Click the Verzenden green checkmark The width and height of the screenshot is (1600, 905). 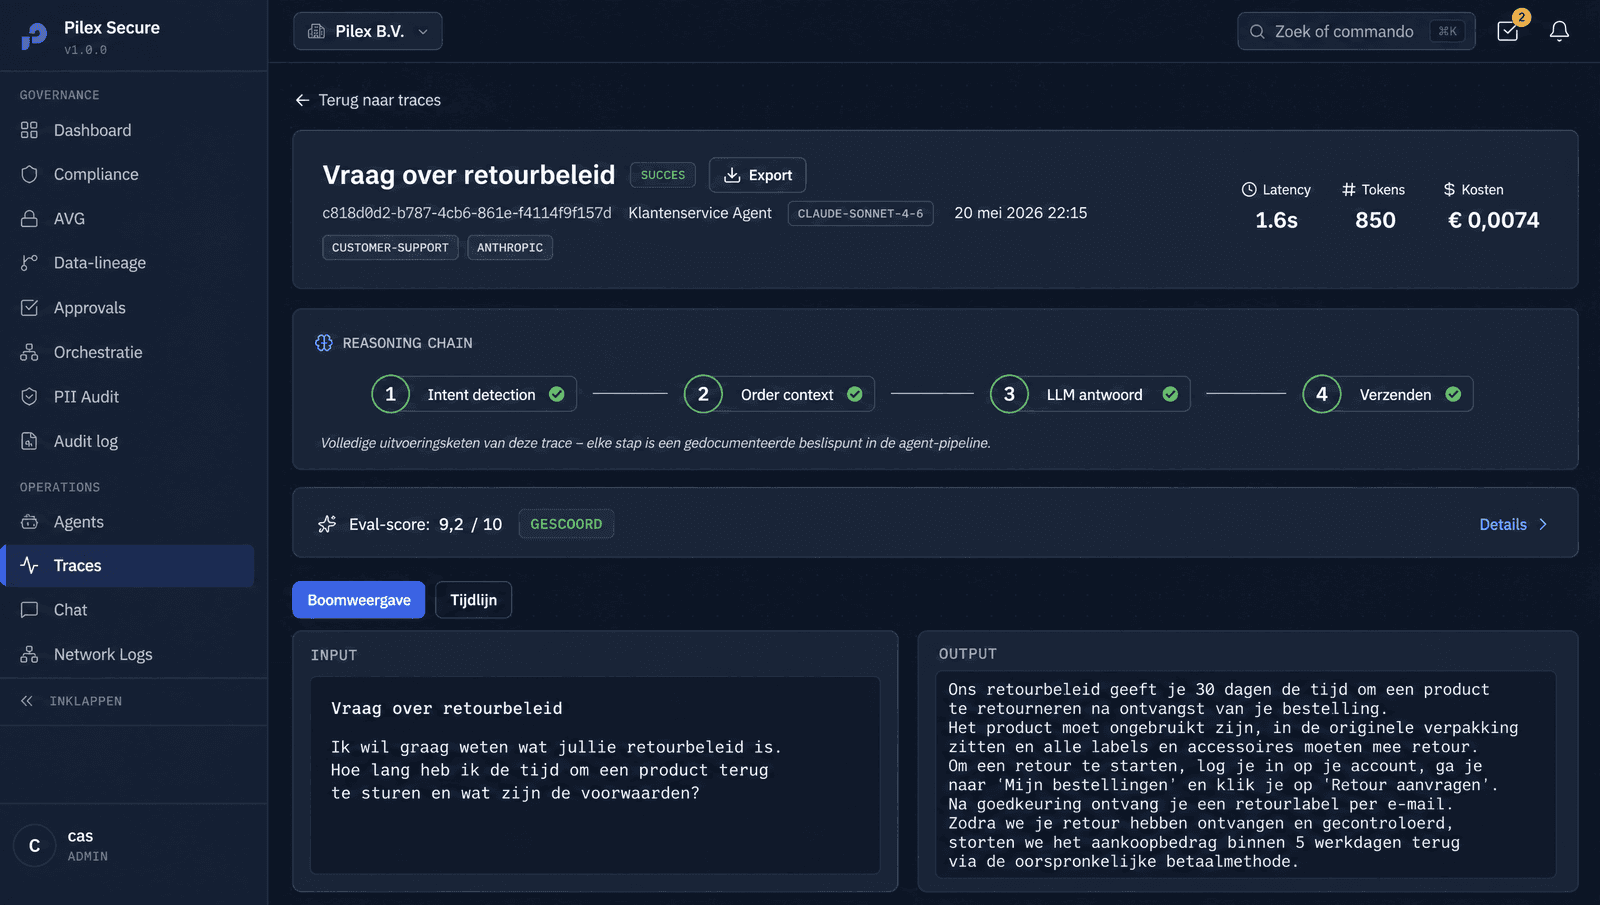click(1454, 395)
